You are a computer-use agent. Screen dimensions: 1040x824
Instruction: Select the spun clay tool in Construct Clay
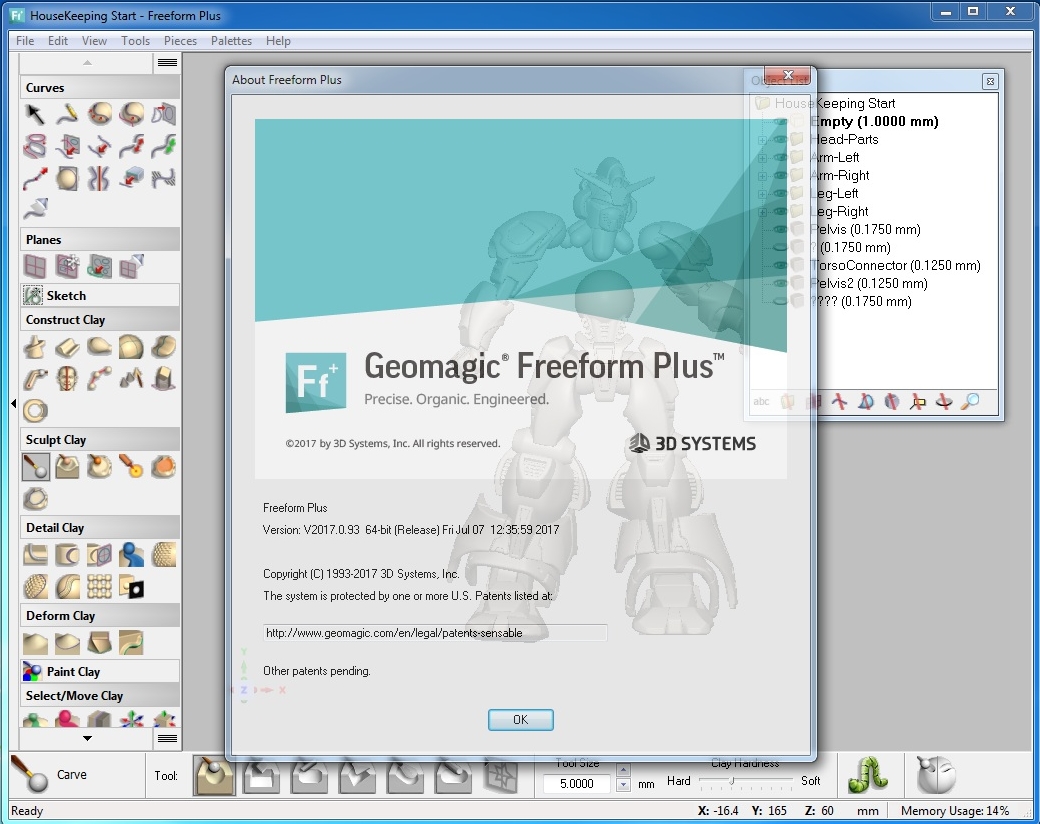34,347
